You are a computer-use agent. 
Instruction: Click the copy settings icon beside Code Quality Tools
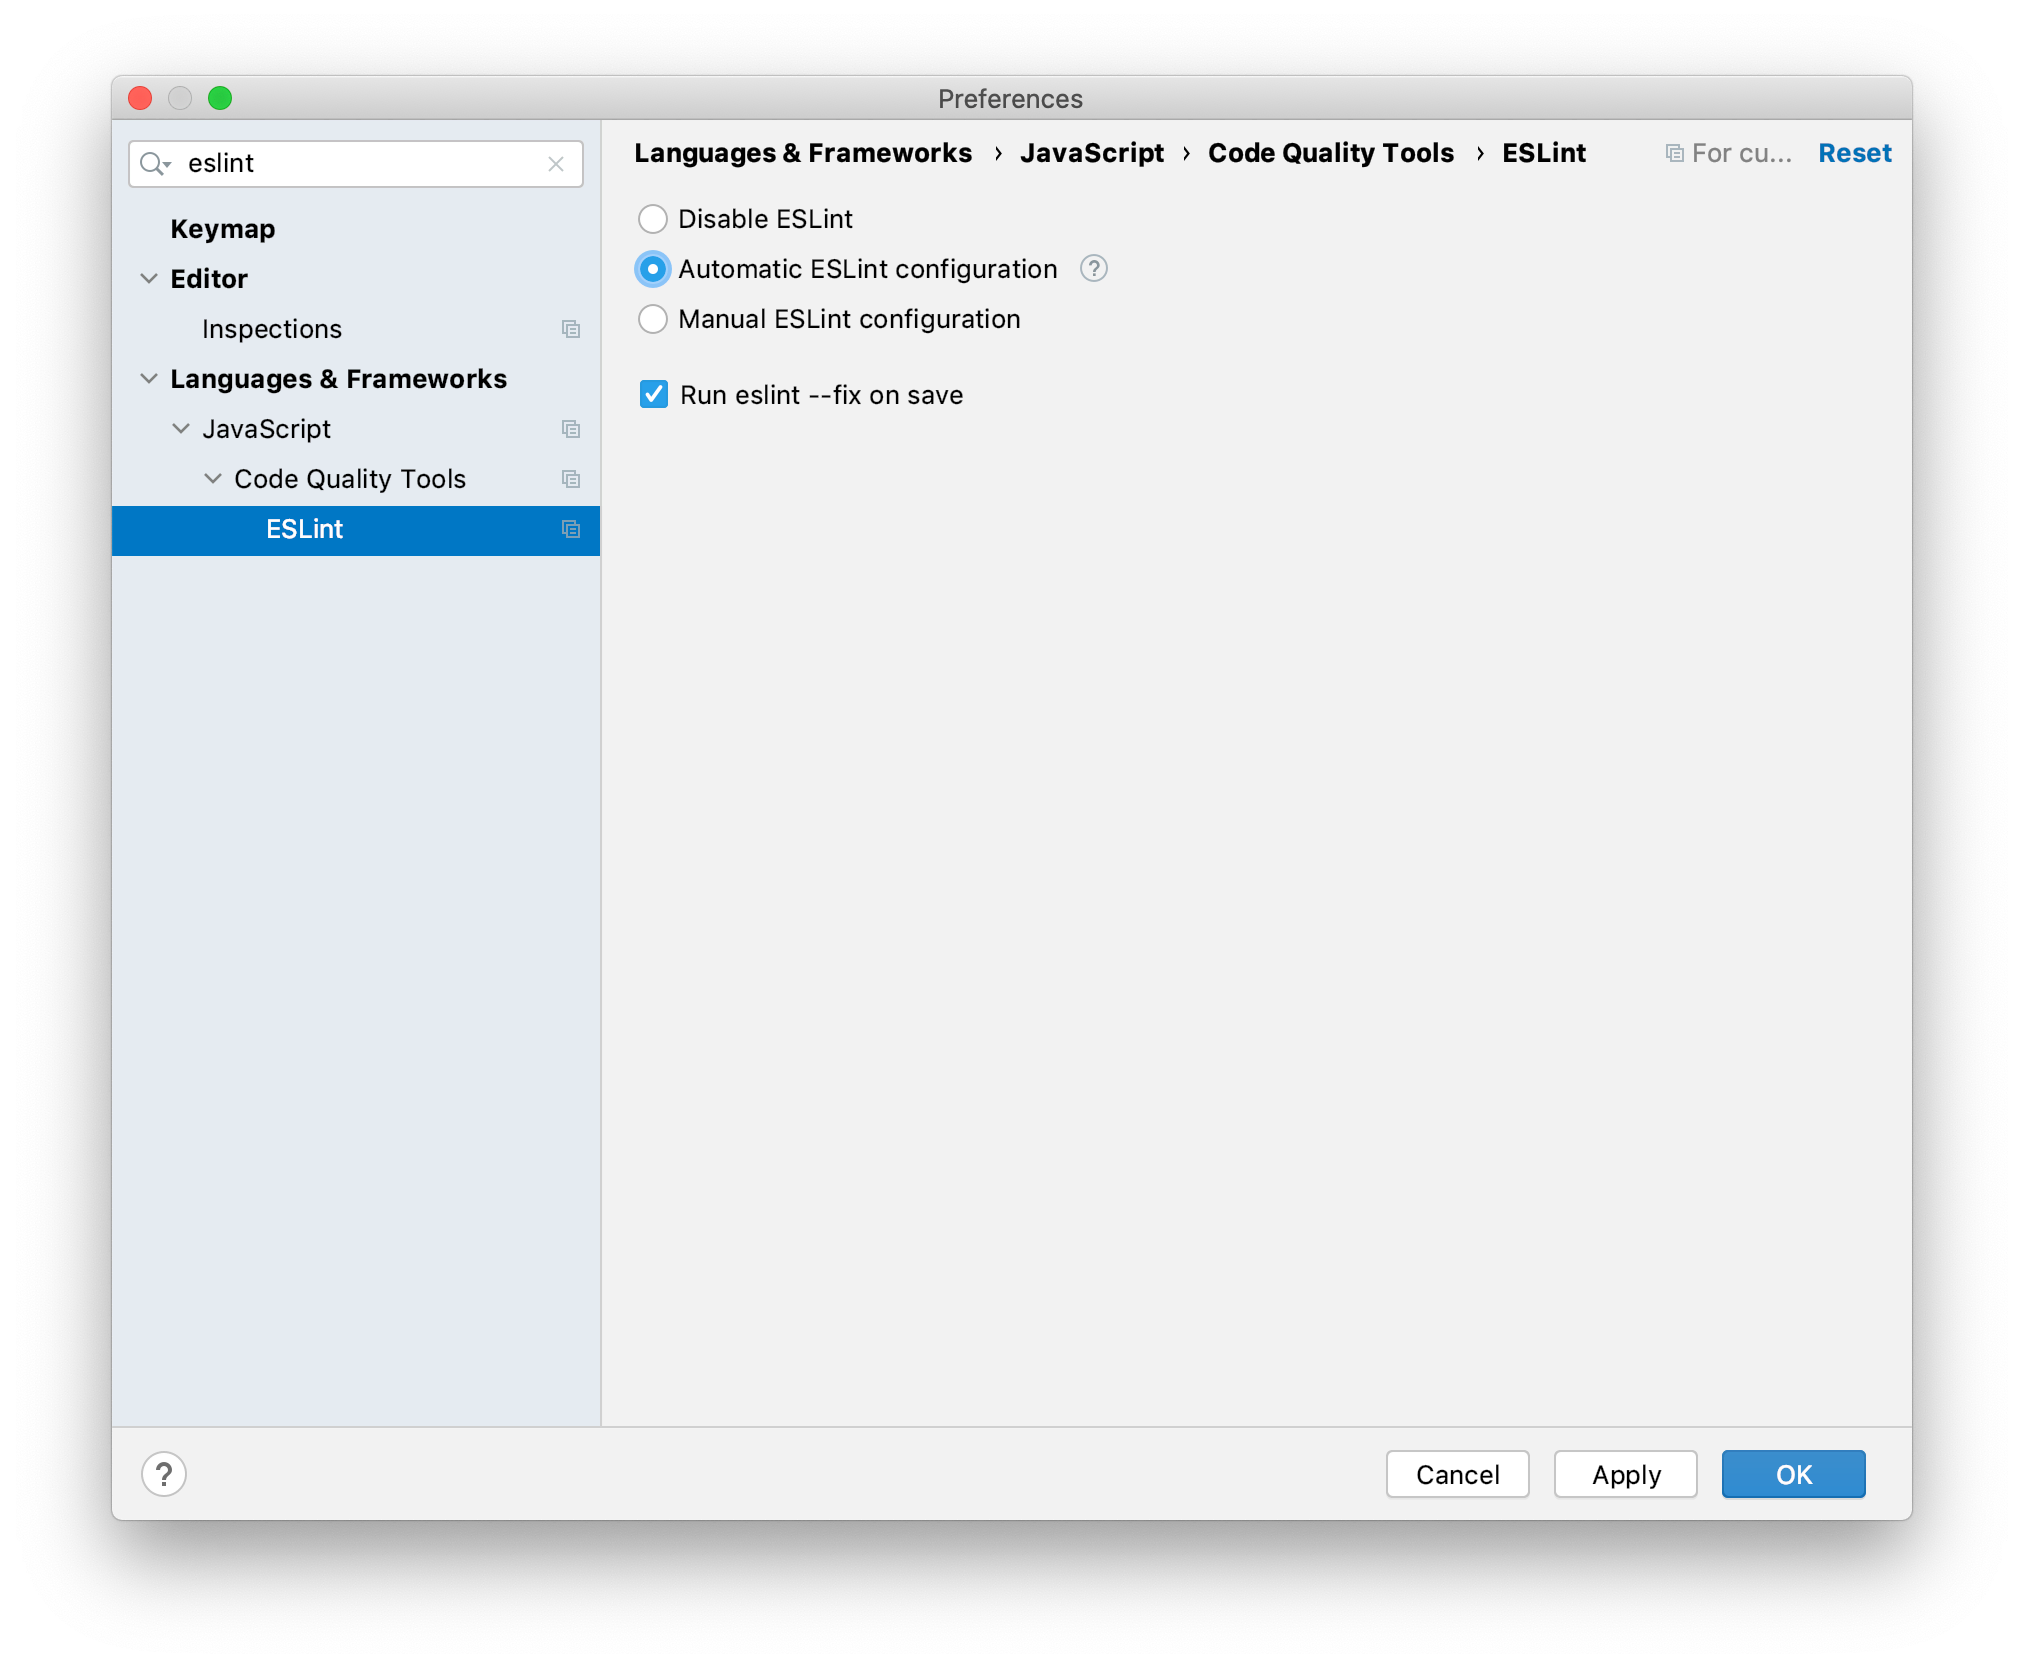570,478
